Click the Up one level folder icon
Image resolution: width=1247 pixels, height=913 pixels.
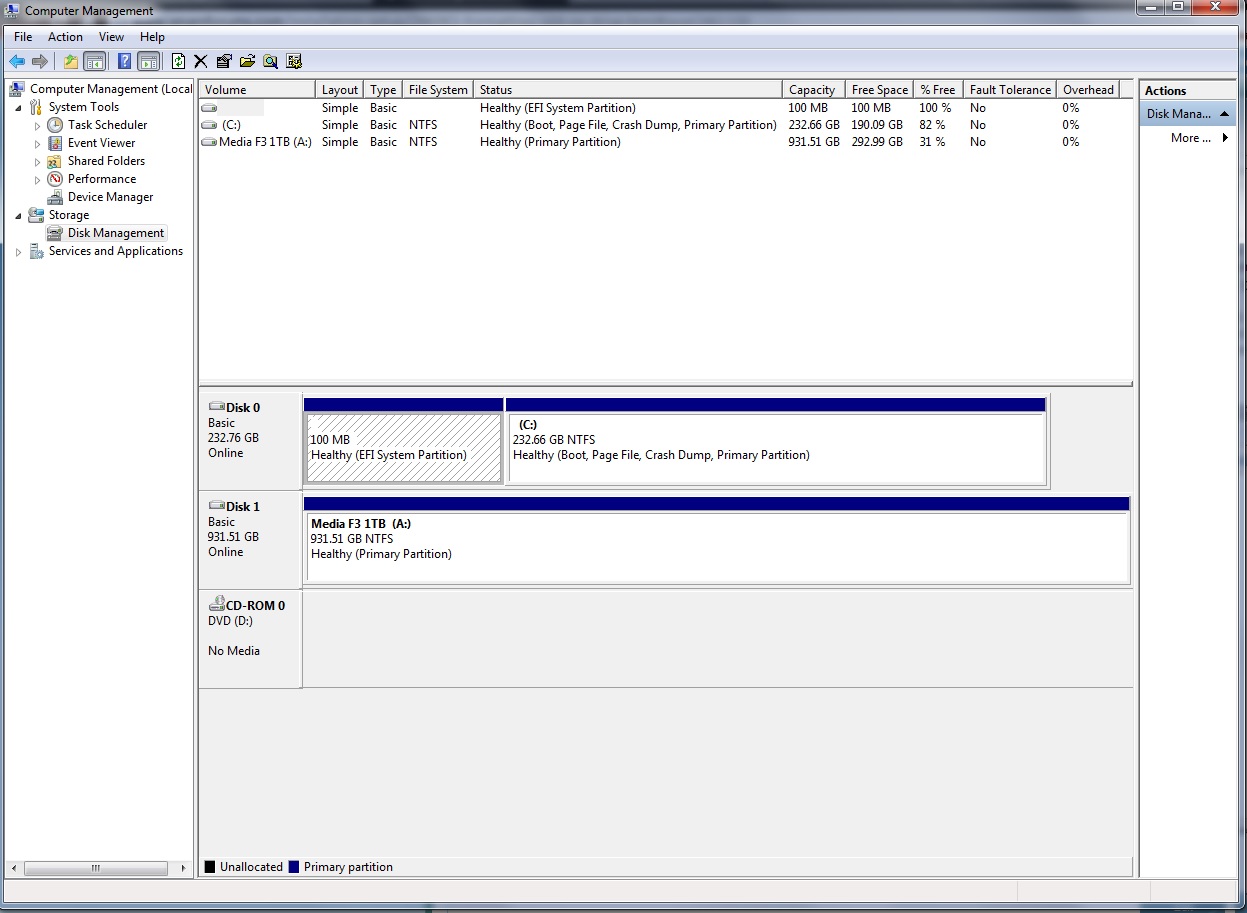[x=71, y=61]
